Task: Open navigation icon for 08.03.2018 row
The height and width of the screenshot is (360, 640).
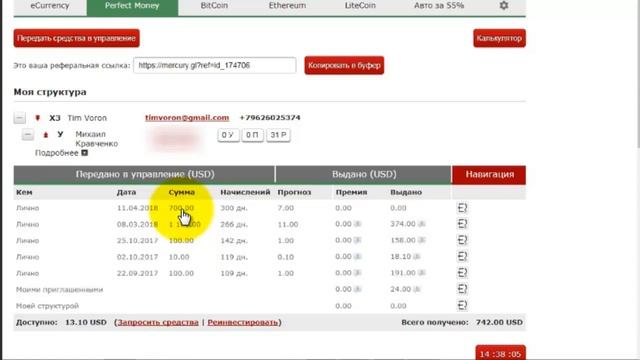Action: click(x=462, y=224)
